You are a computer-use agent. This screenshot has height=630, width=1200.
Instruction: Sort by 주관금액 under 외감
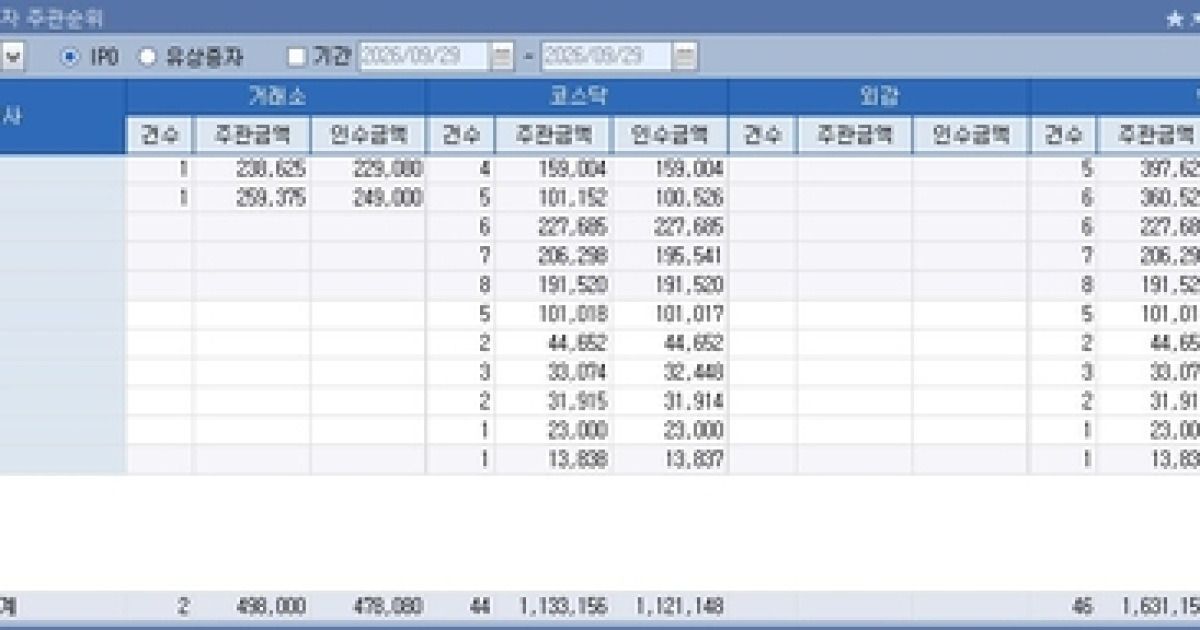point(854,134)
